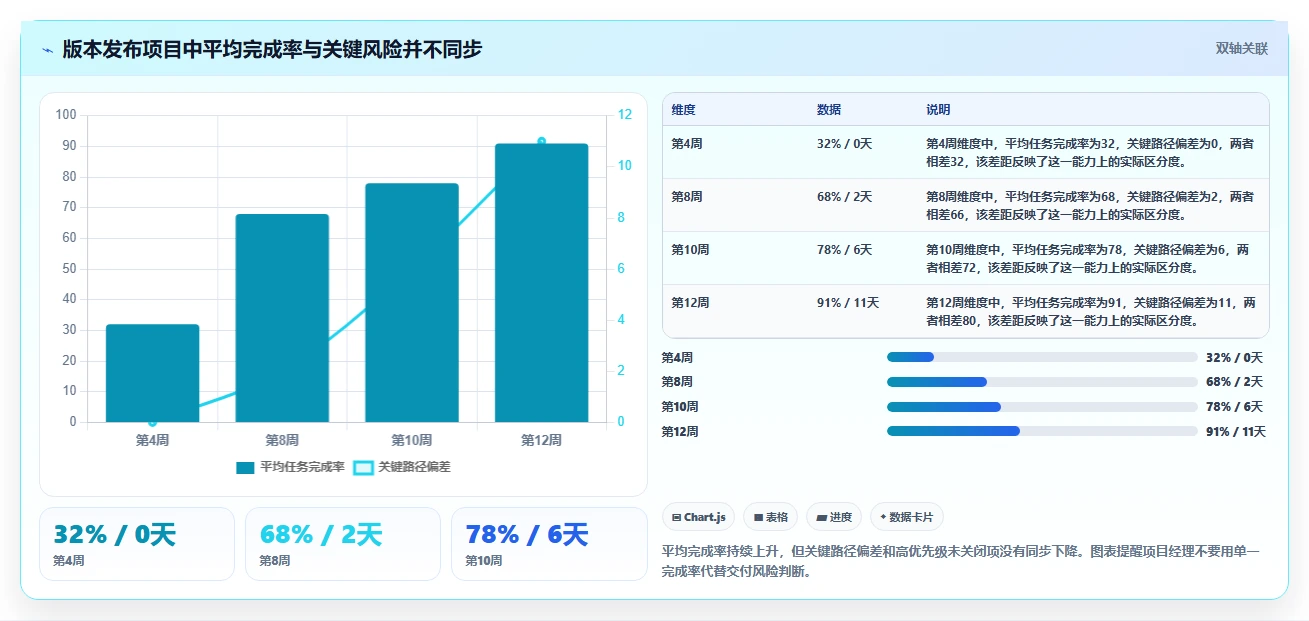Open the 68% / 2天 data card
1309x621 pixels.
[343, 544]
